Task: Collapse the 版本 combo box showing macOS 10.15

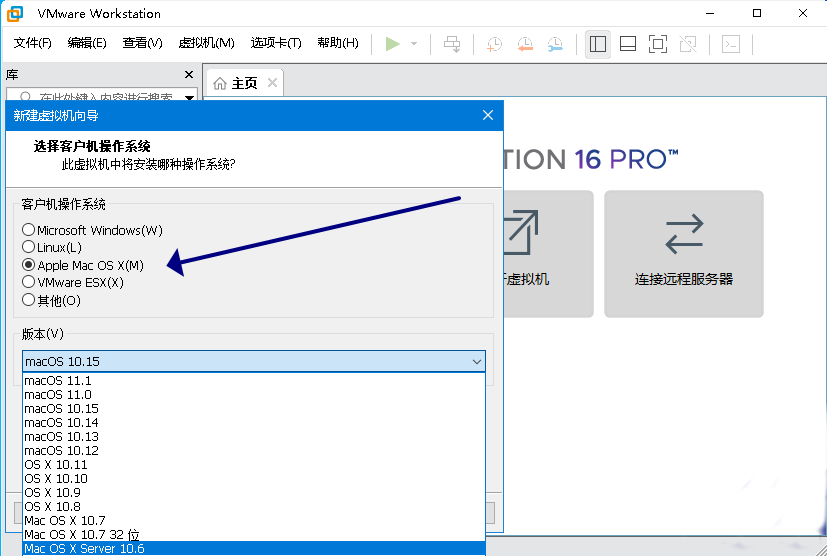Action: [254, 361]
